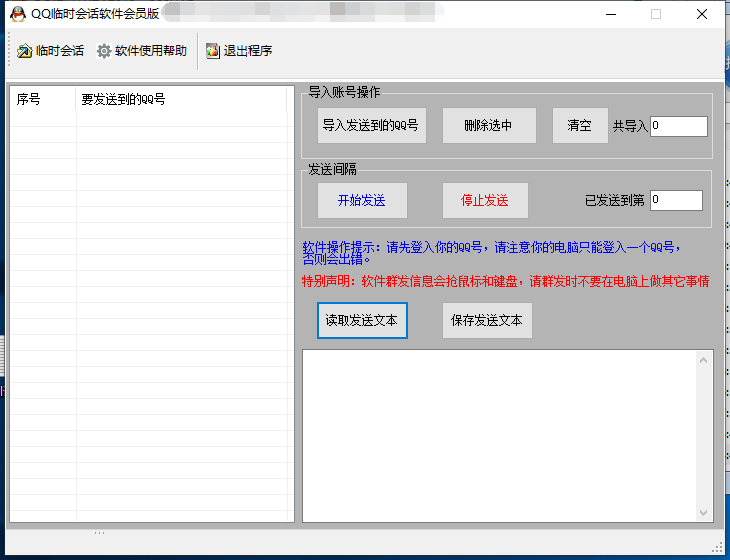The image size is (730, 560).
Task: Click the 导入账号操作 group title
Action: (x=344, y=92)
